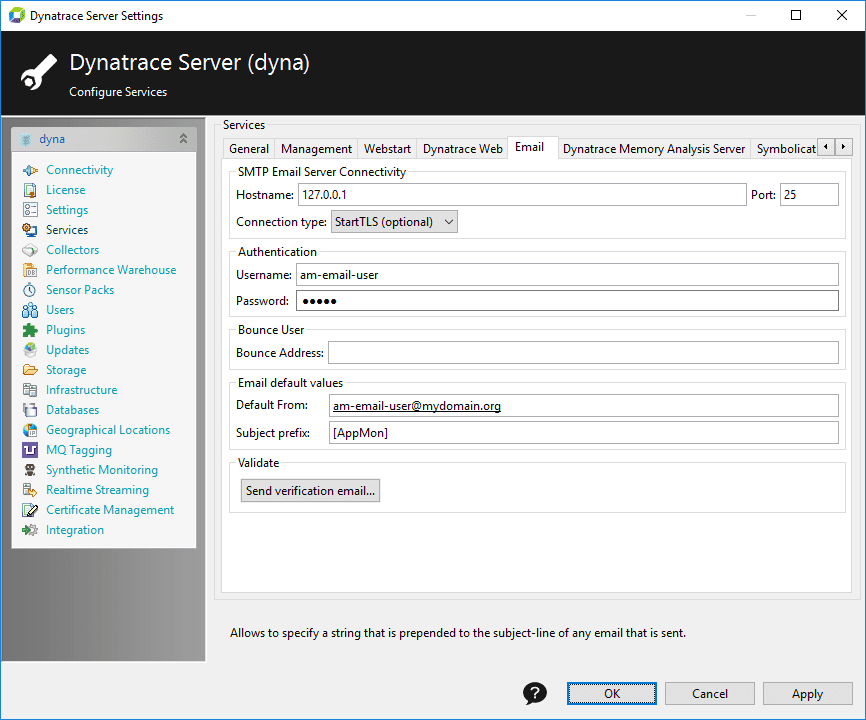Click the Port input field
Viewport: 866px width, 720px height.
(809, 195)
